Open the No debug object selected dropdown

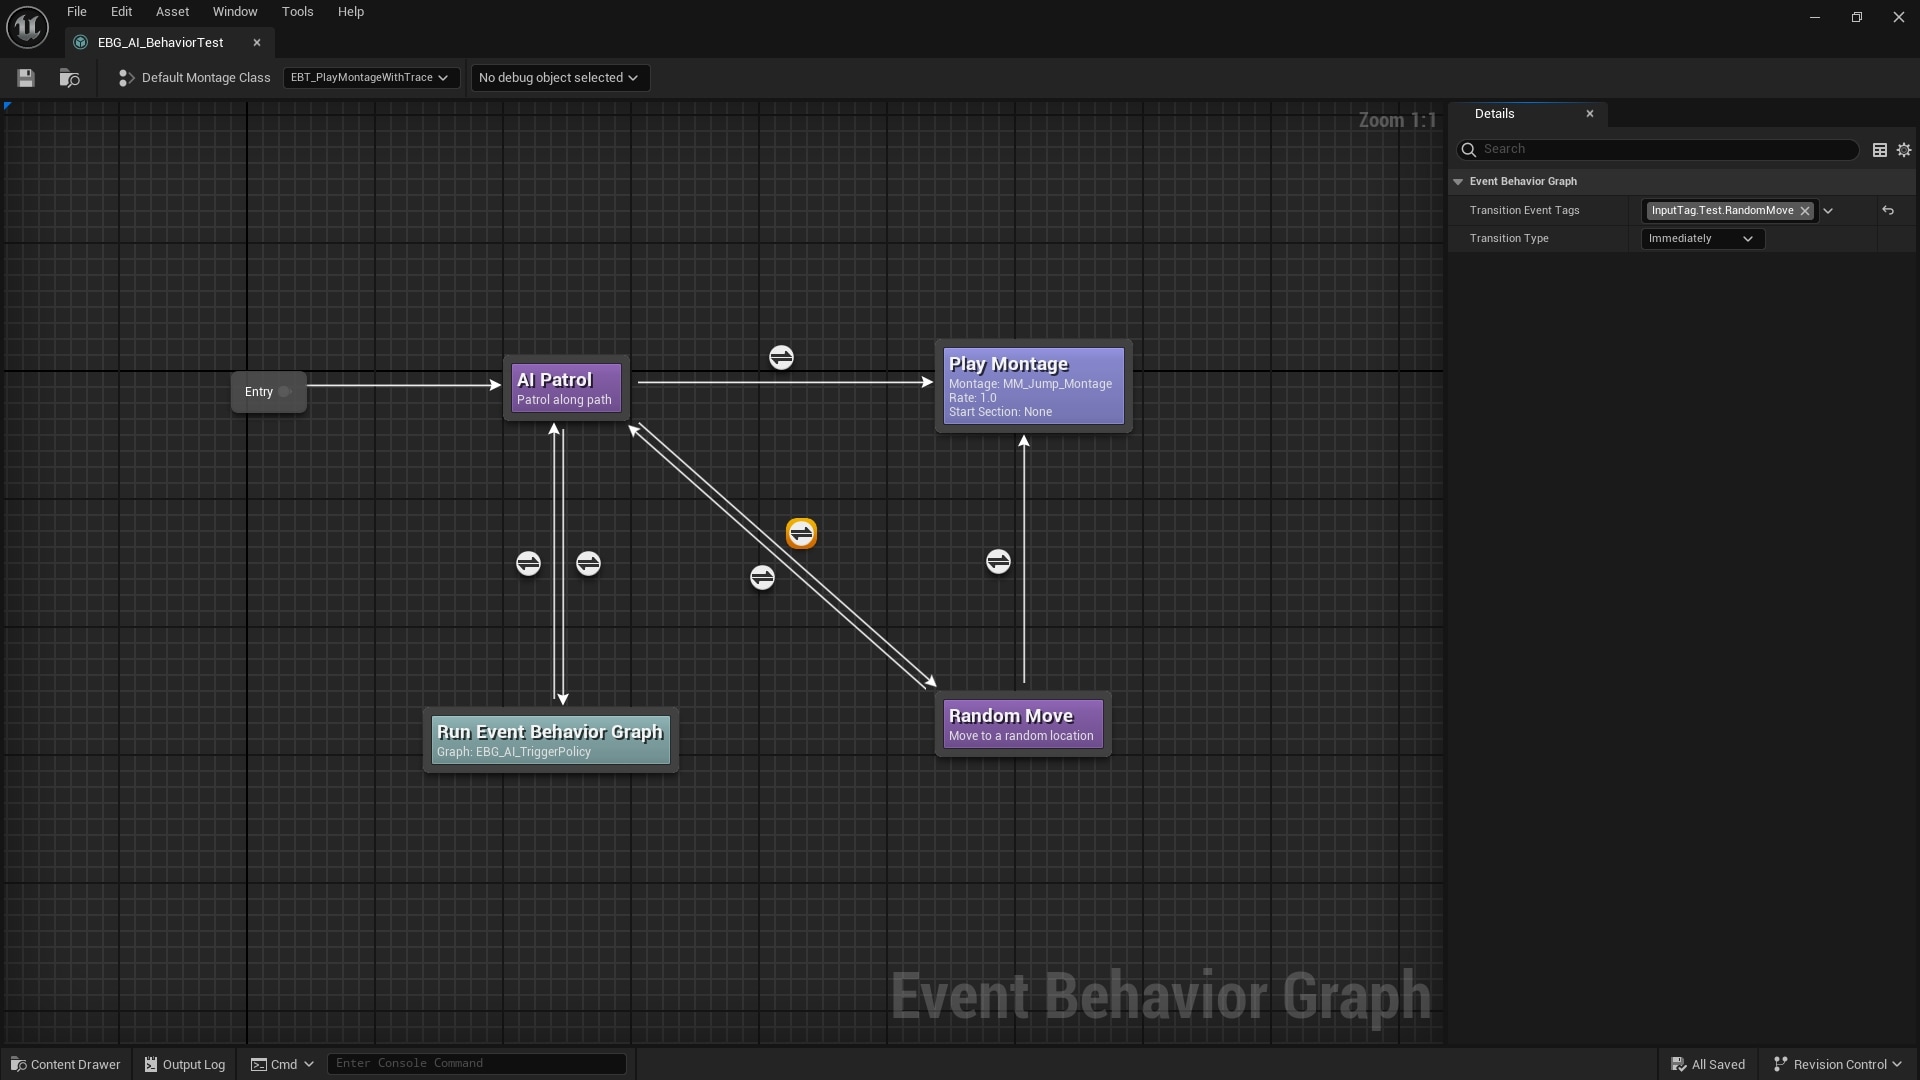(x=559, y=77)
